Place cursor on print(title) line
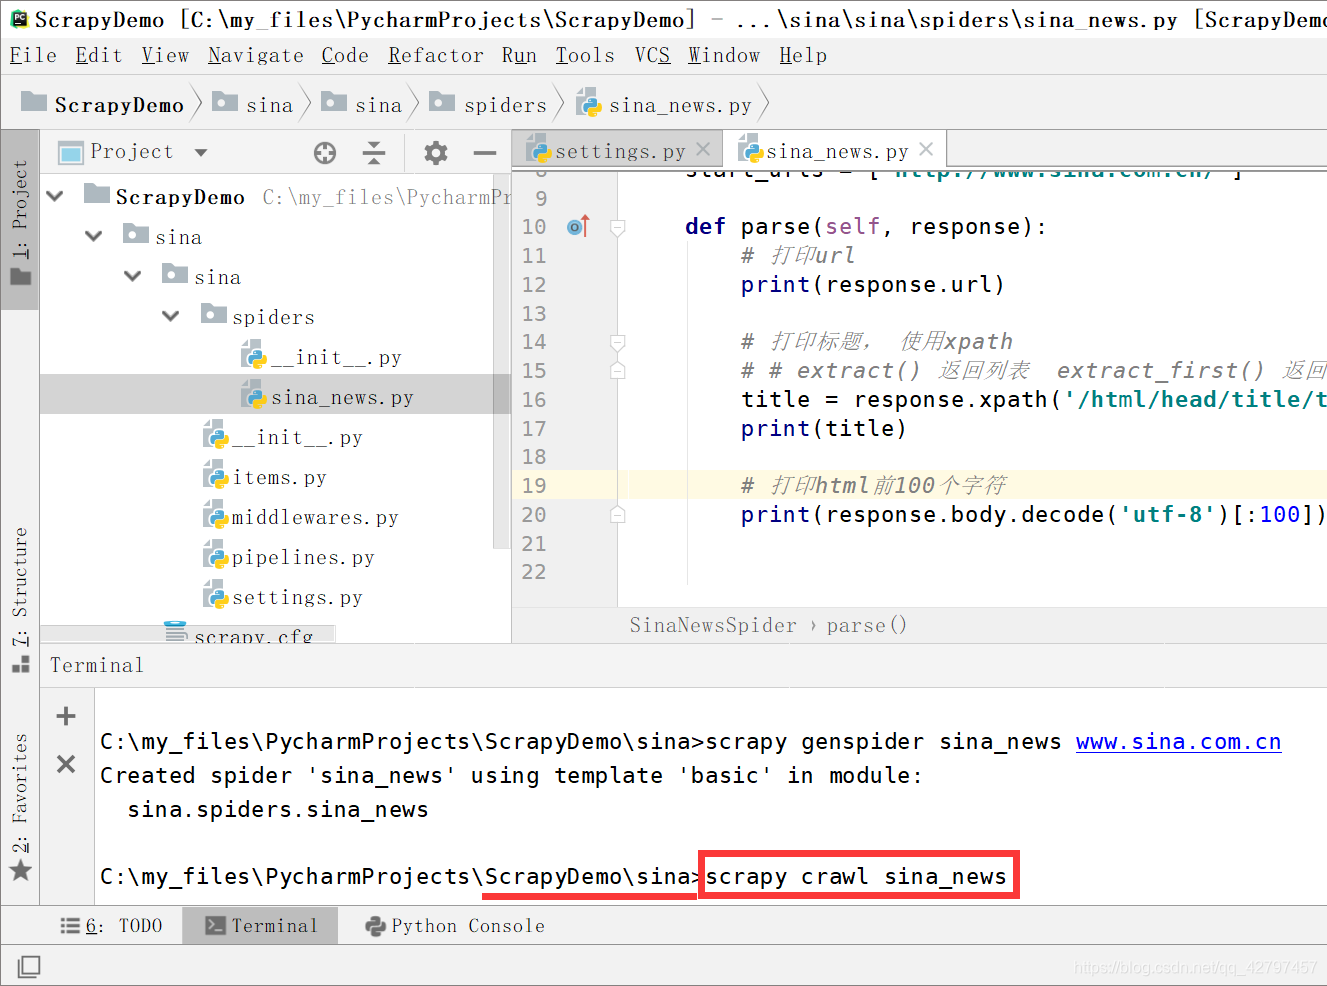Viewport: 1327px width, 986px height. click(823, 428)
